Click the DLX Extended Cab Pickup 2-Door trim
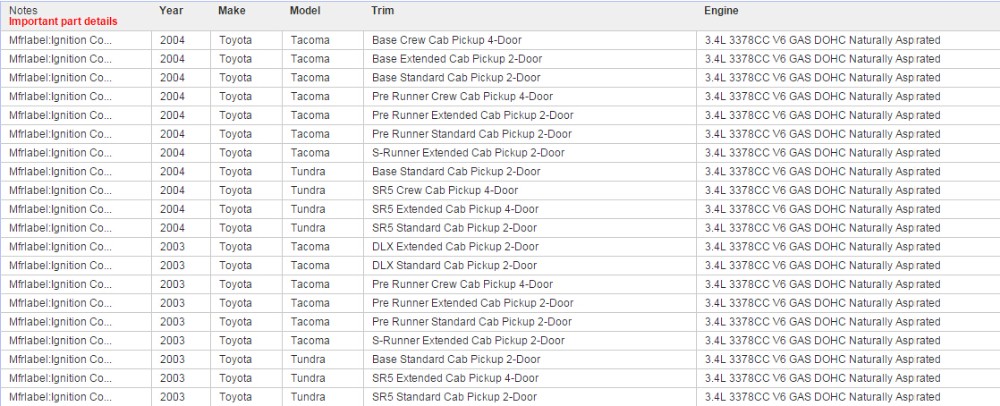 (455, 246)
